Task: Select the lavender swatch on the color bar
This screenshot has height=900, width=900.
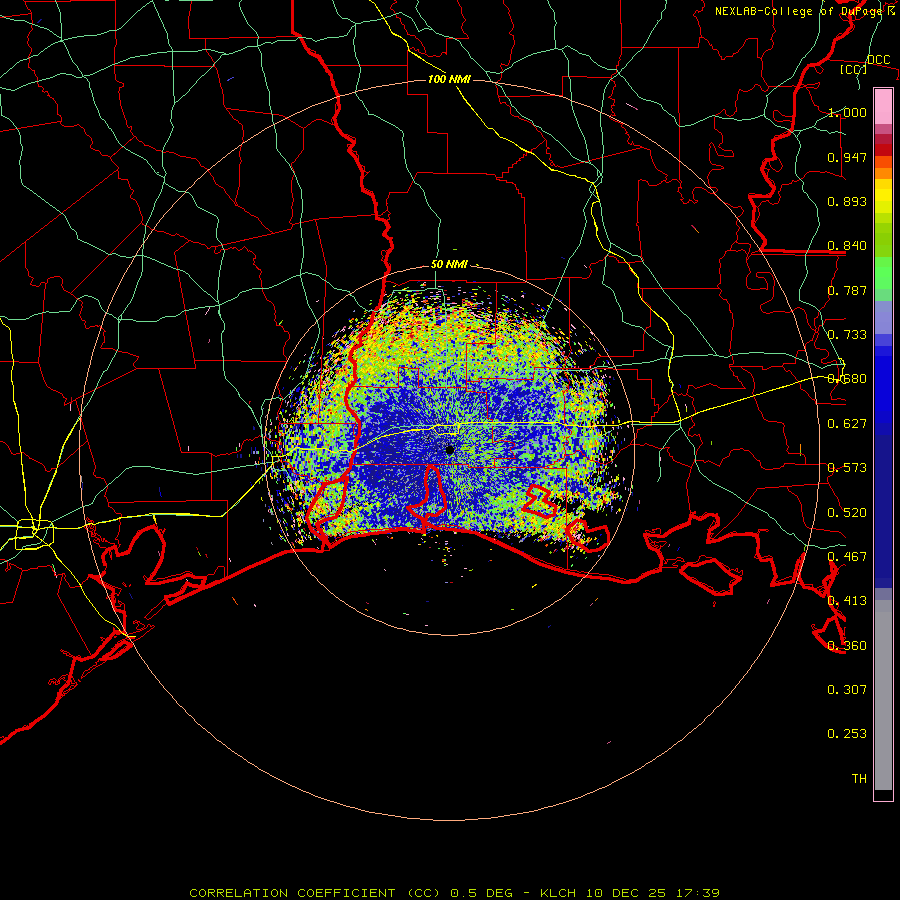Action: (883, 317)
